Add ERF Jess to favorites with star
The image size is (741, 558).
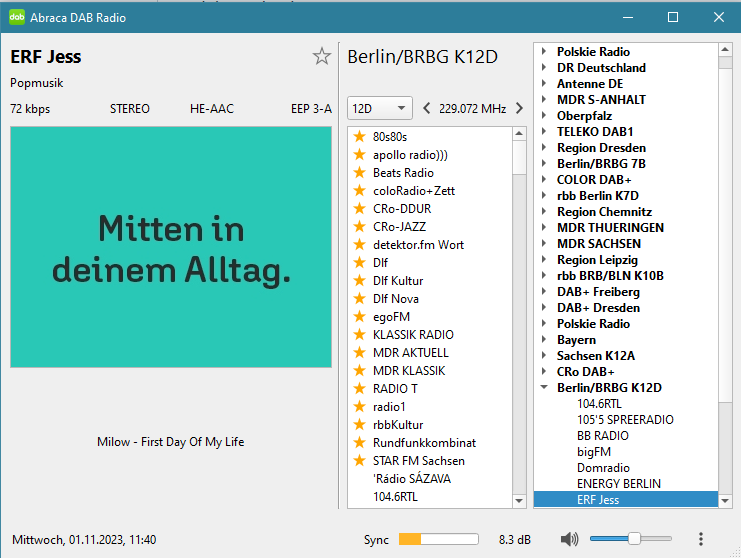(x=321, y=56)
